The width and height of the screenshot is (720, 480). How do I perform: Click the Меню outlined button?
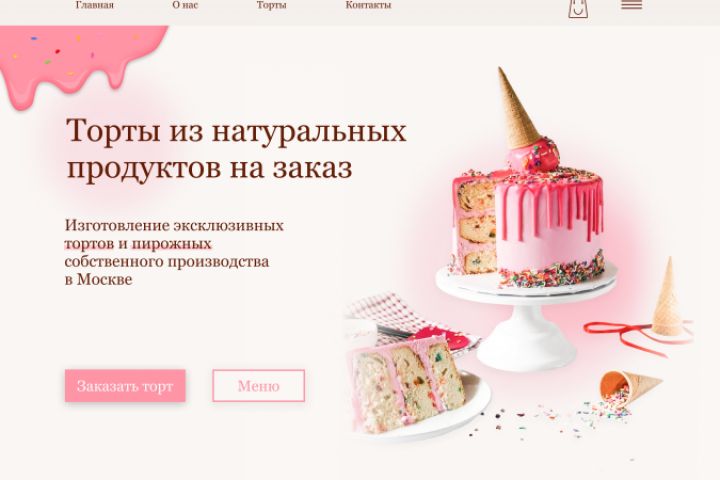259,386
